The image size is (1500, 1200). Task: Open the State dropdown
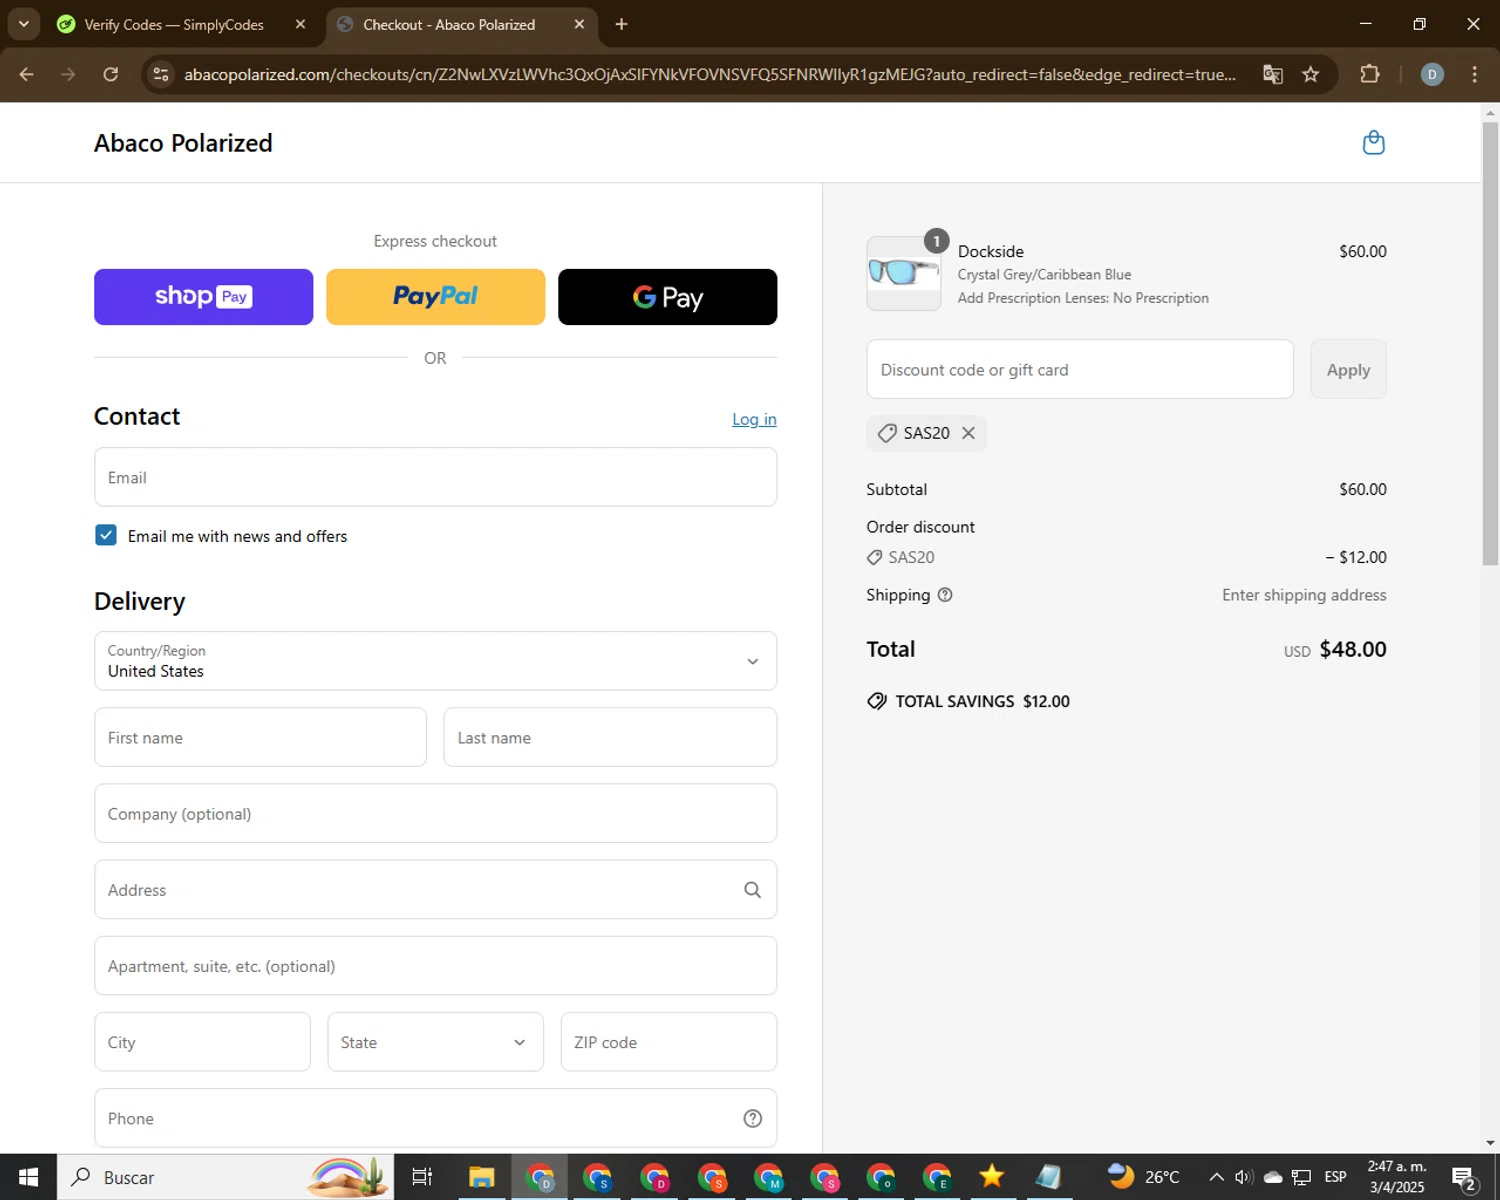pos(435,1042)
